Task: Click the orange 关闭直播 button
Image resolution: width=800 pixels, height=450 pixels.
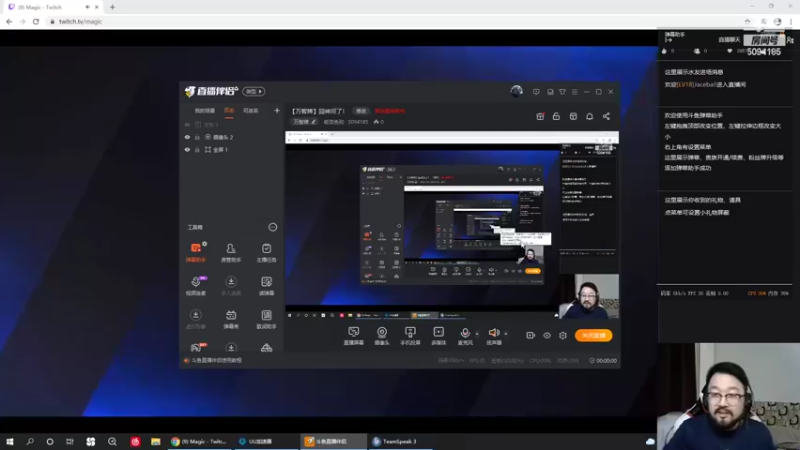Action: coord(593,335)
